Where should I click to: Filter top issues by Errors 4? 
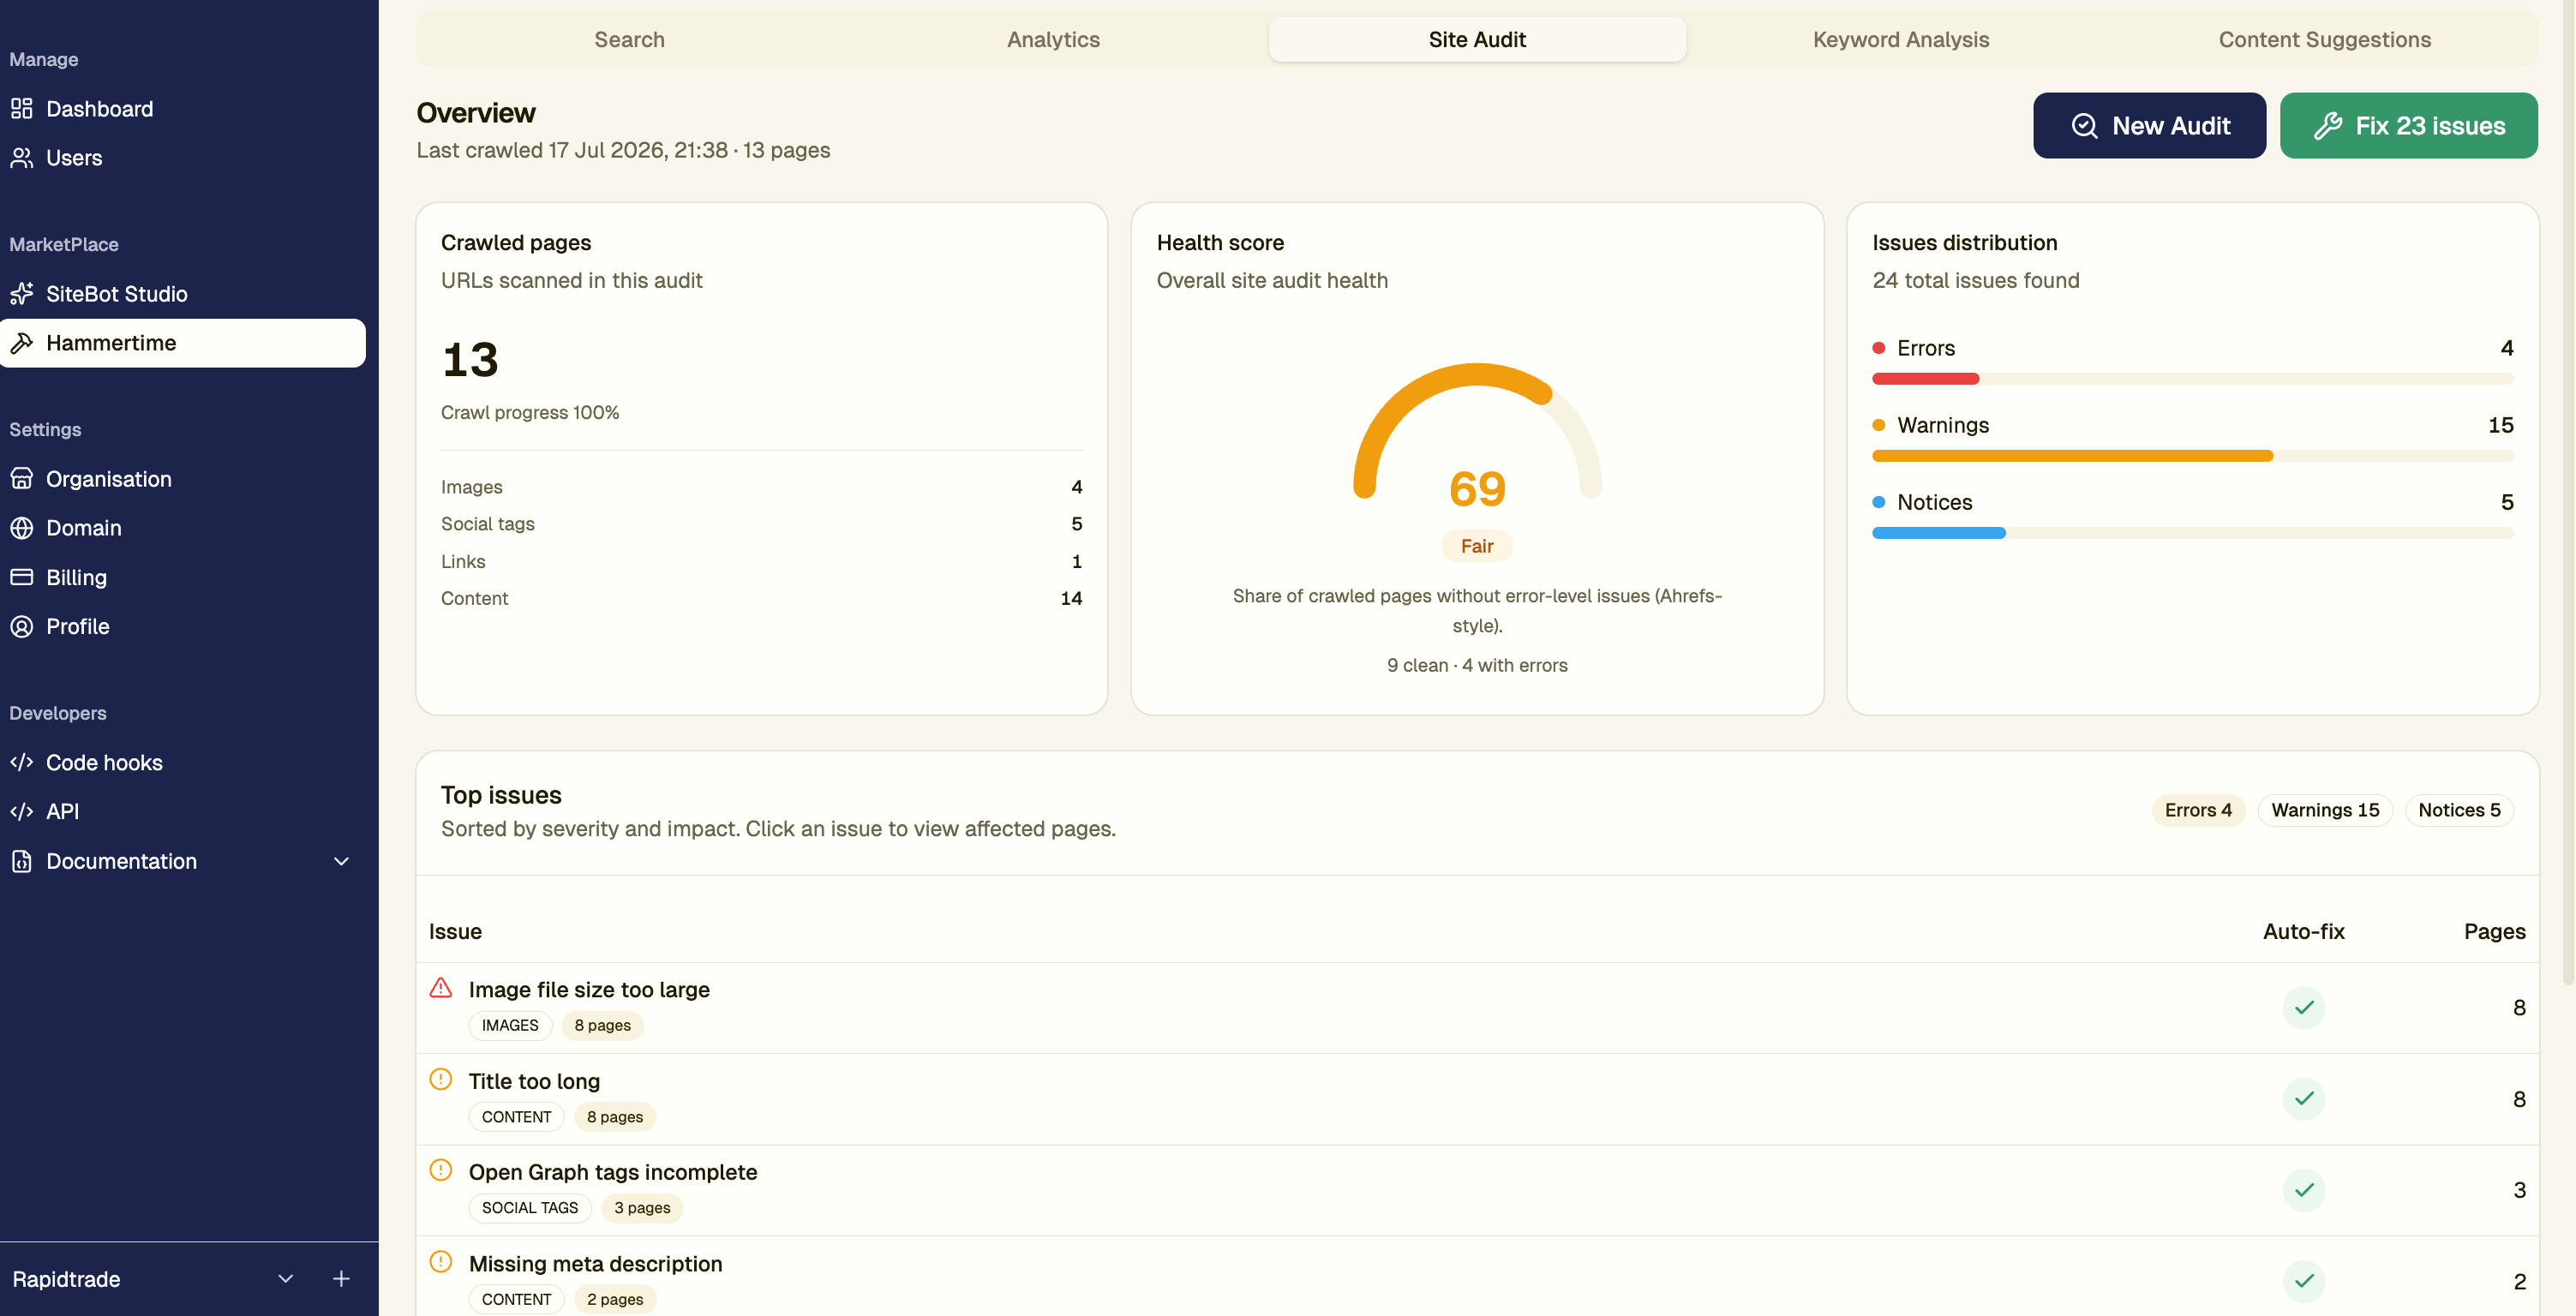(x=2198, y=810)
